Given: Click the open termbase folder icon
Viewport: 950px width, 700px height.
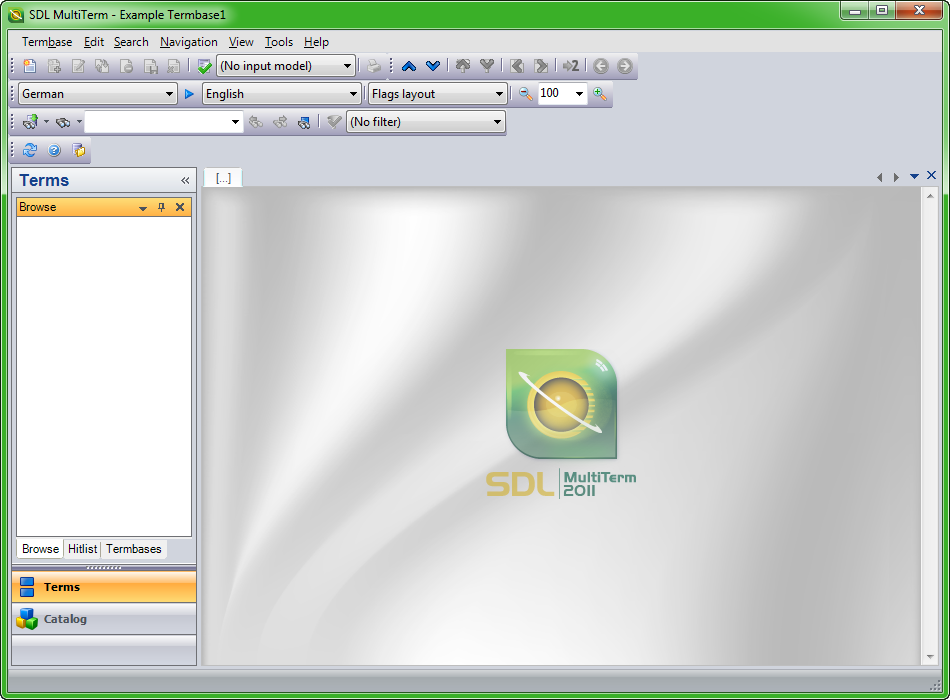Looking at the screenshot, I should click(79, 150).
